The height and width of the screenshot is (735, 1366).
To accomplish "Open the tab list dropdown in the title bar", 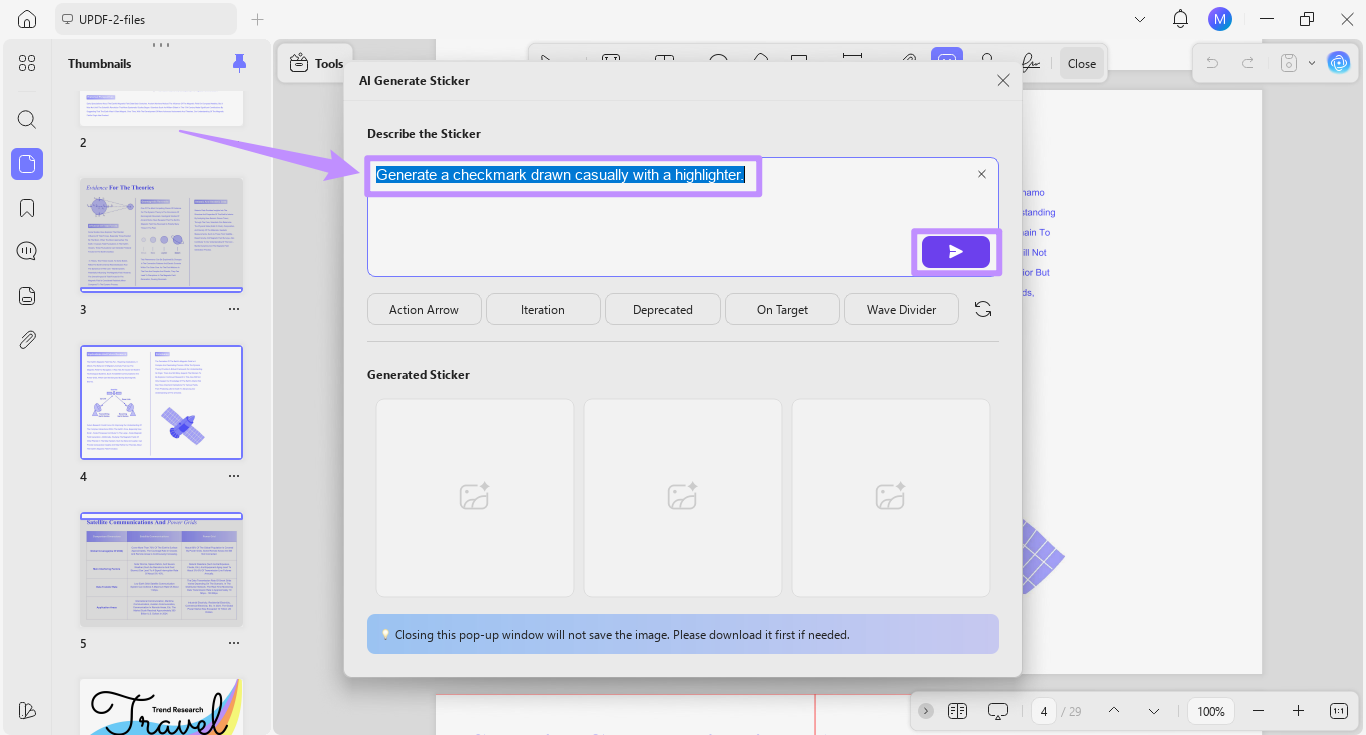I will click(x=1140, y=19).
